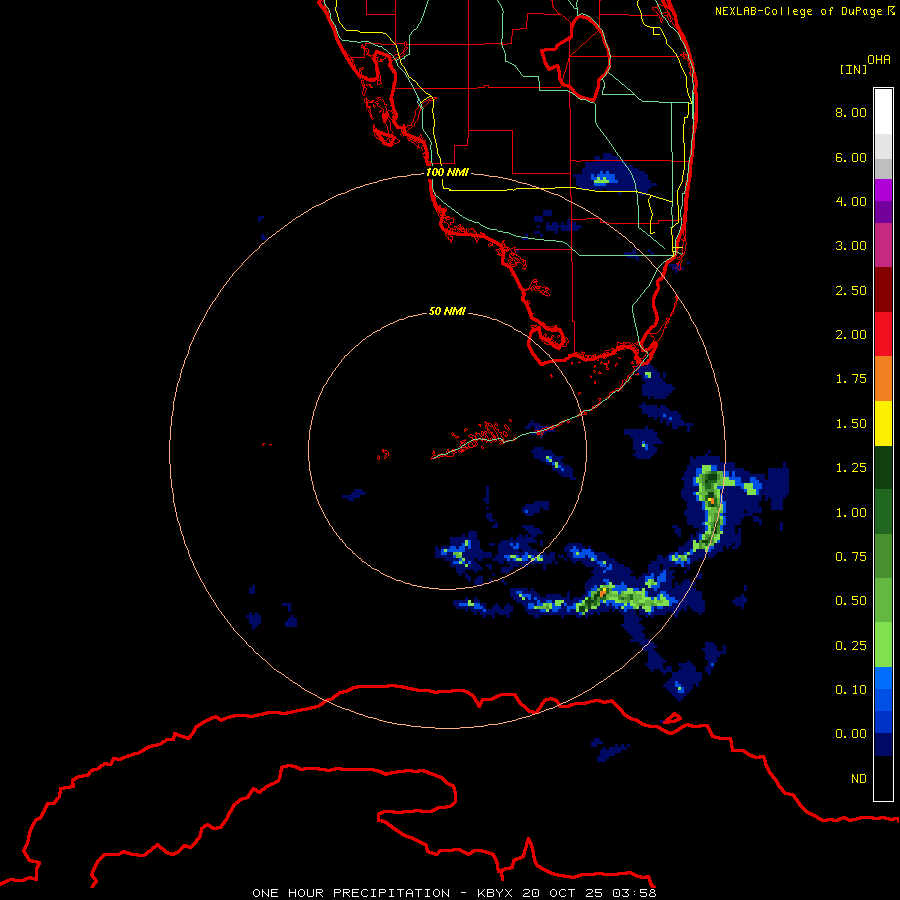
Task: Click the 0.10 legend value
Action: click(x=851, y=690)
